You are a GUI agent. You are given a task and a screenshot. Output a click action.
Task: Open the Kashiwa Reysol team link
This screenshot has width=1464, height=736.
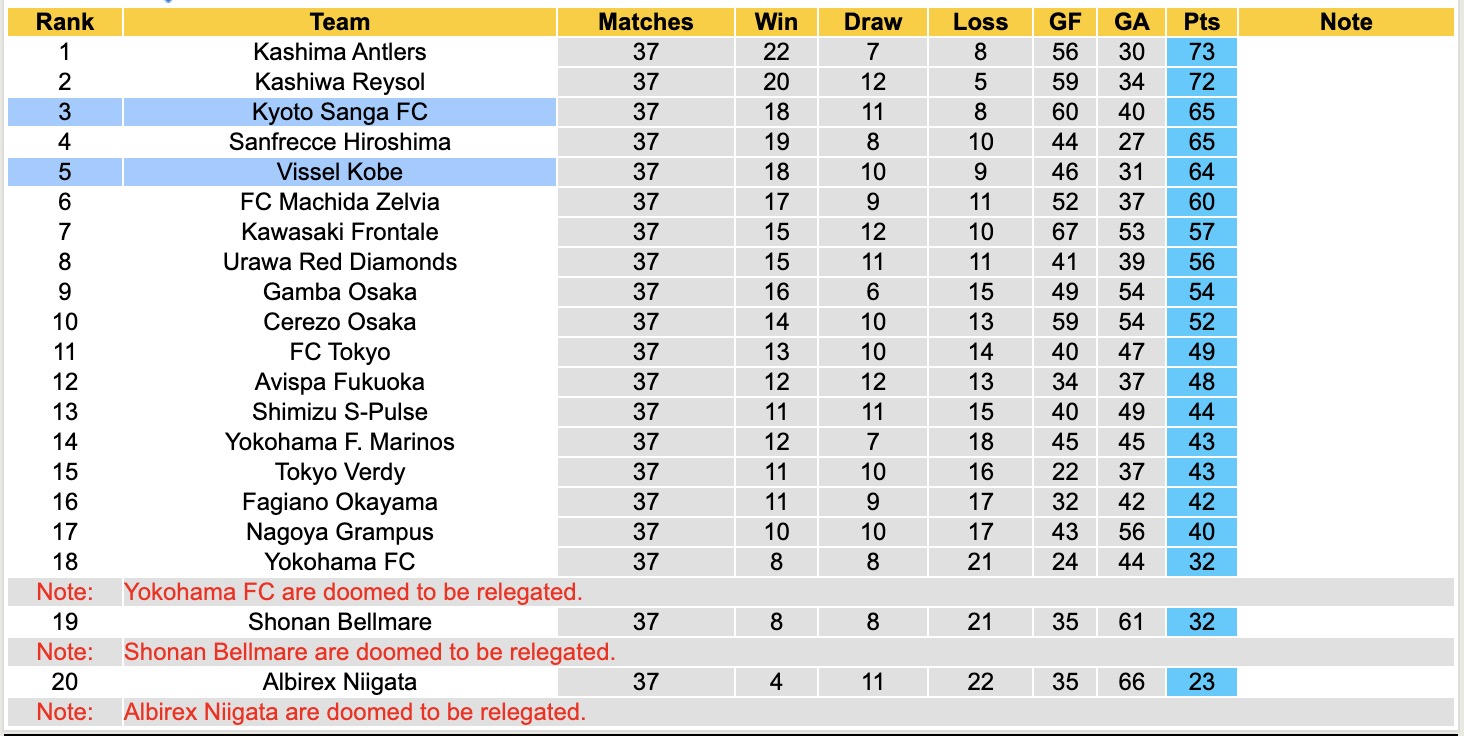pos(340,82)
